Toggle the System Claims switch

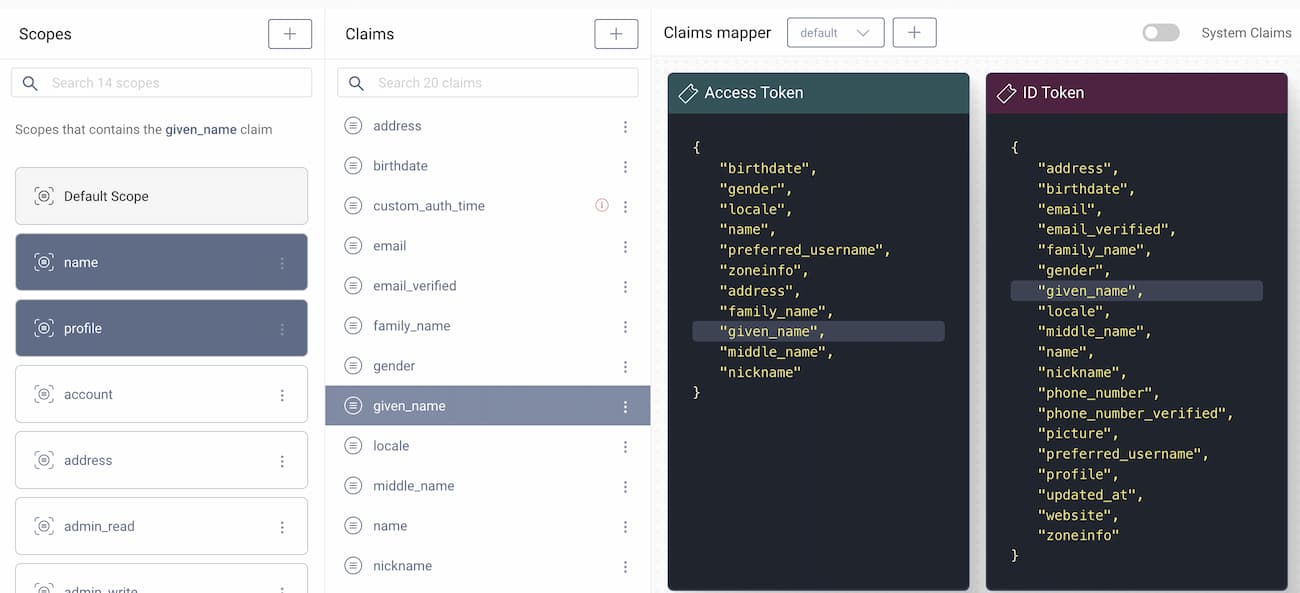coord(1160,33)
